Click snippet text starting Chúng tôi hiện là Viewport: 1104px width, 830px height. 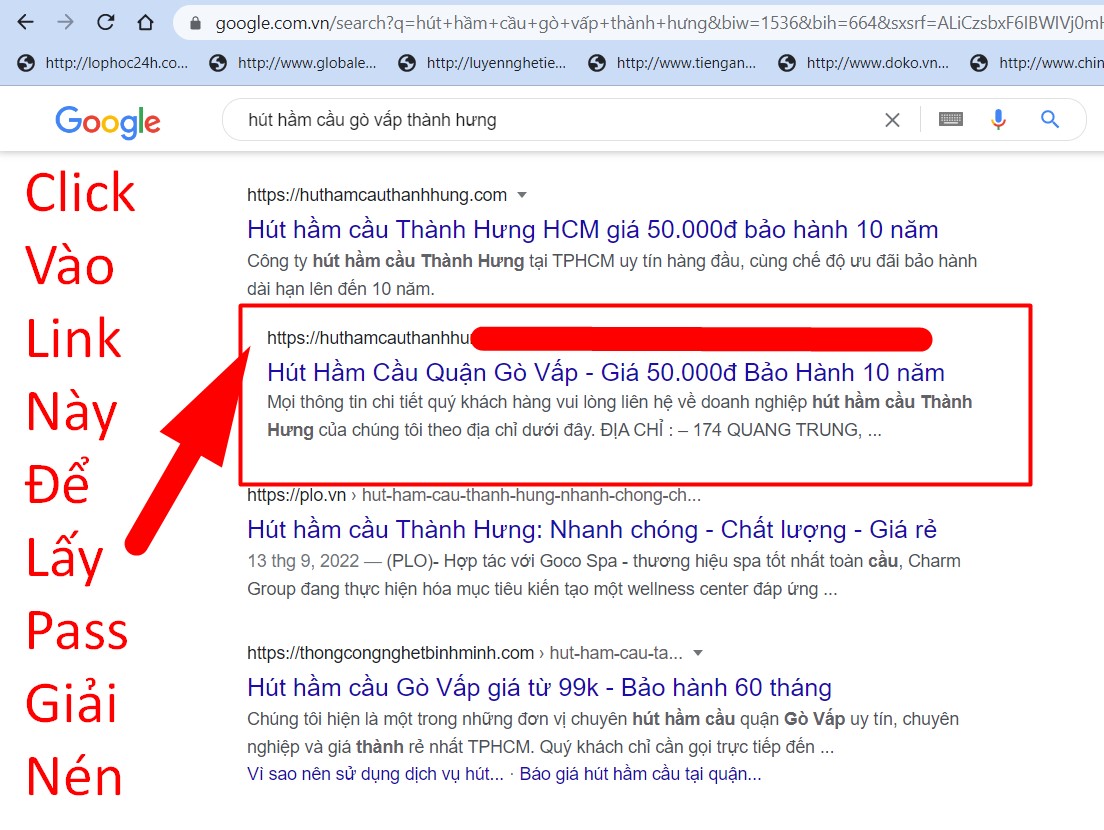click(x=603, y=733)
